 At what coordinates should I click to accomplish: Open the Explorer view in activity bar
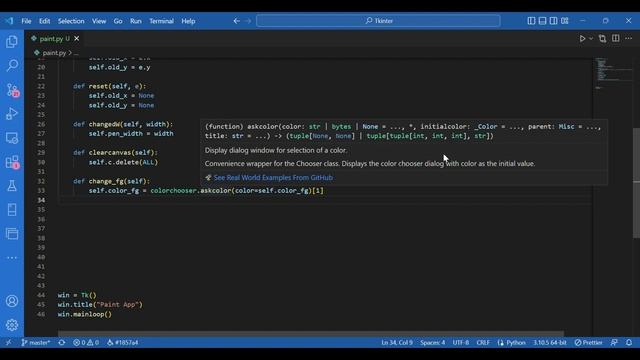(12, 42)
